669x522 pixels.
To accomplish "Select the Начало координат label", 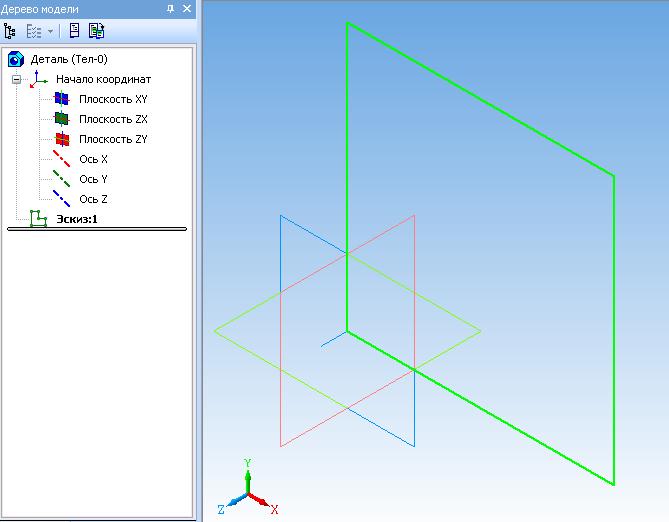I will pos(104,79).
